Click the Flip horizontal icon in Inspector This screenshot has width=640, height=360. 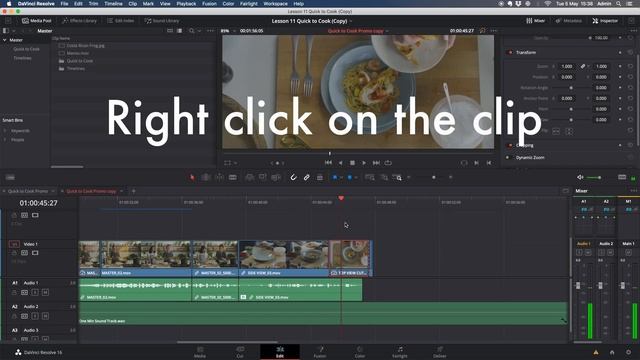(x=556, y=131)
